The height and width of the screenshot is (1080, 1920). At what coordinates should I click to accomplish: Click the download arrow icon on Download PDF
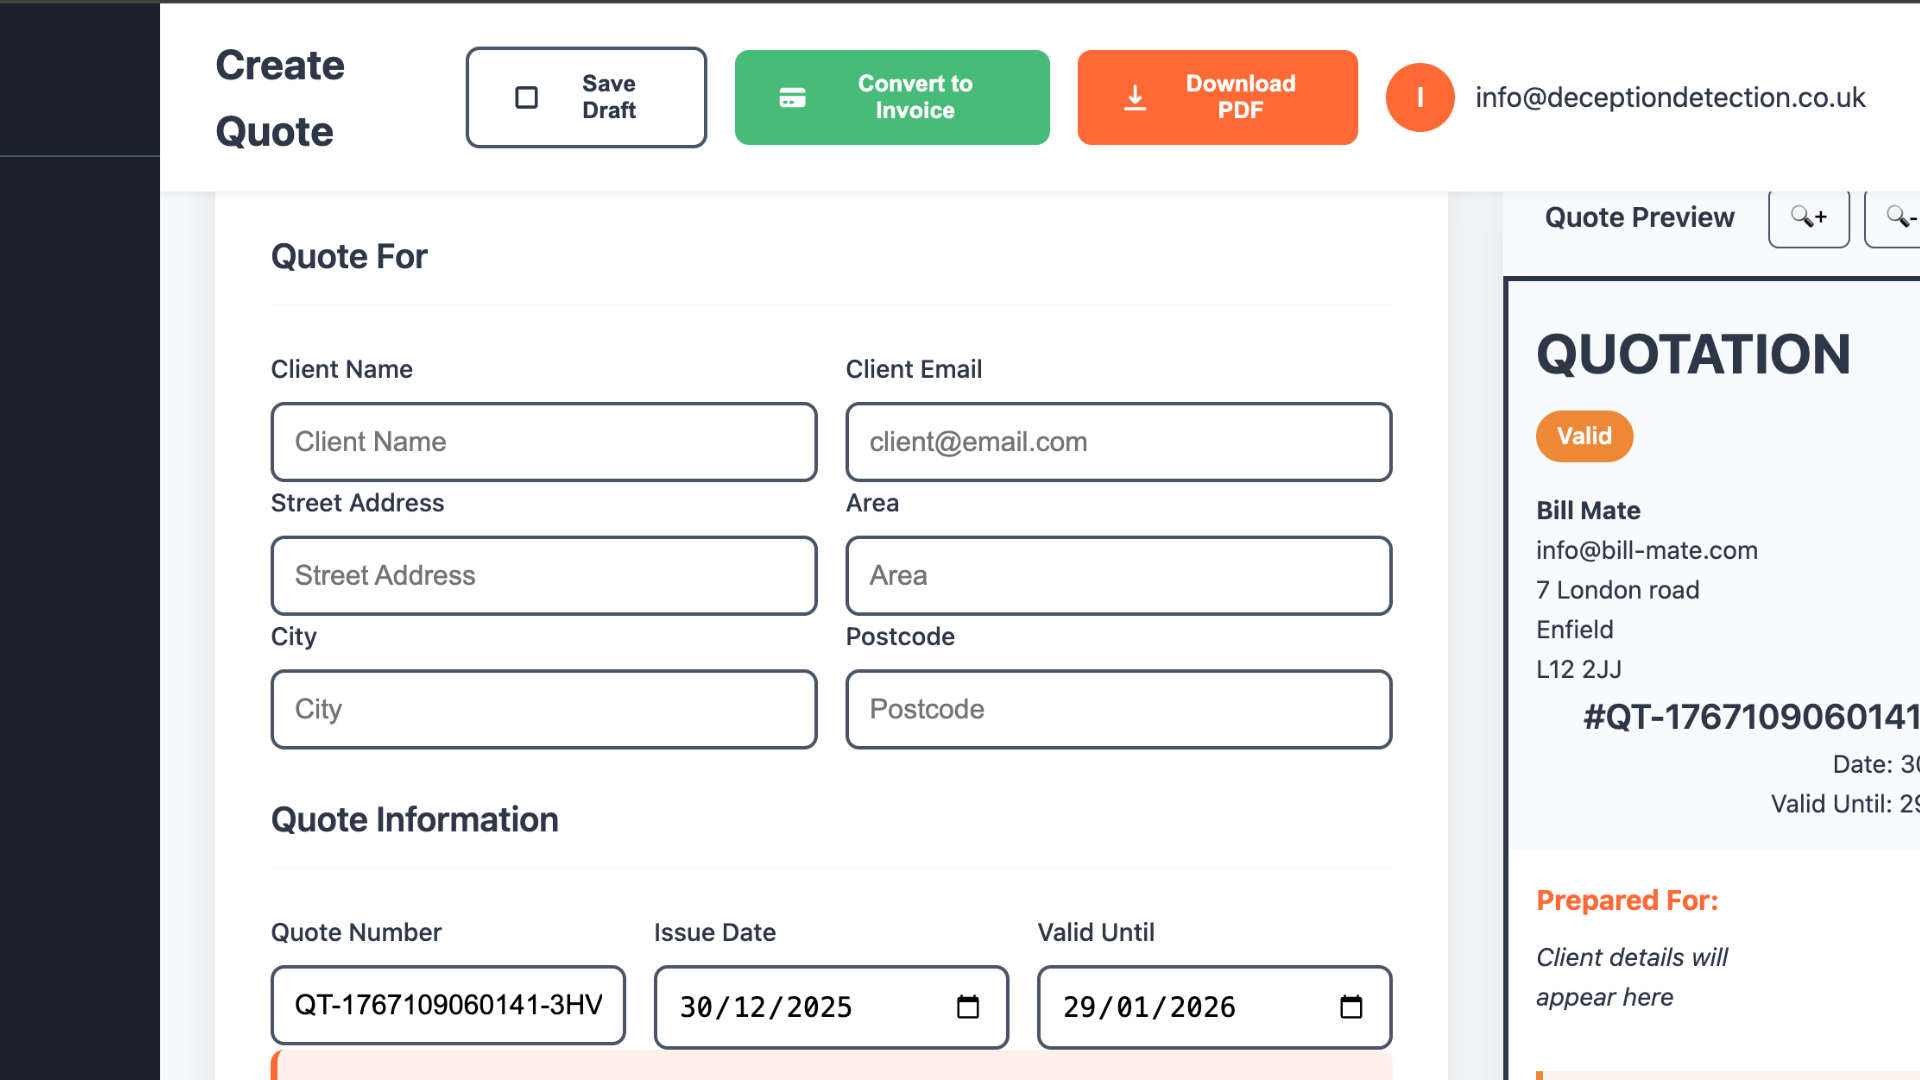(x=1135, y=97)
